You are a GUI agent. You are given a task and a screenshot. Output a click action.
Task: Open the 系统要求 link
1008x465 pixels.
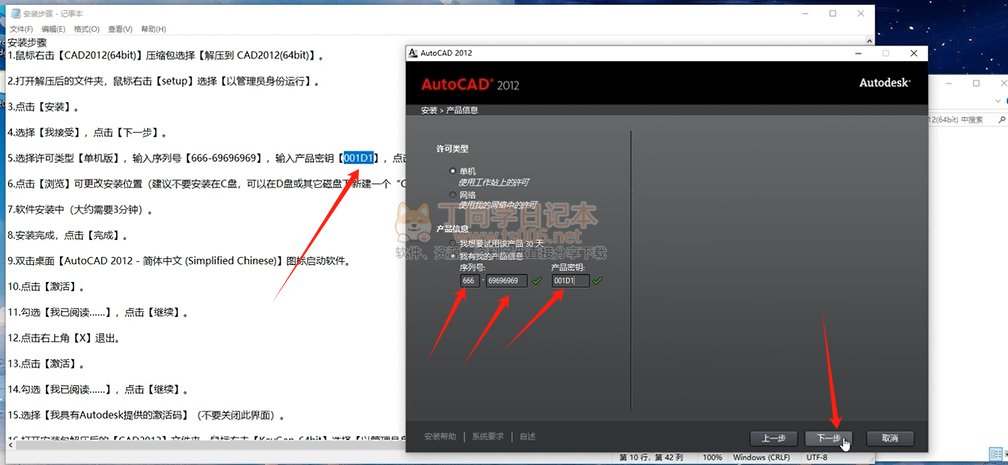click(488, 437)
